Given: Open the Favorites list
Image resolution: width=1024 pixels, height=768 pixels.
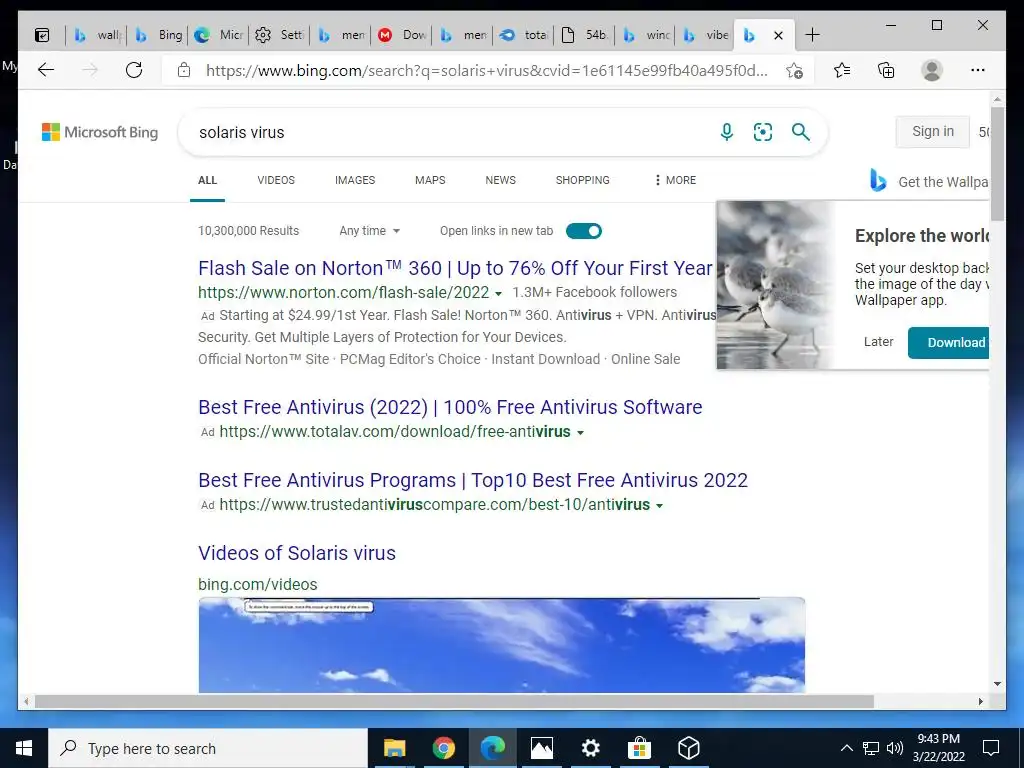Looking at the screenshot, I should pos(842,70).
